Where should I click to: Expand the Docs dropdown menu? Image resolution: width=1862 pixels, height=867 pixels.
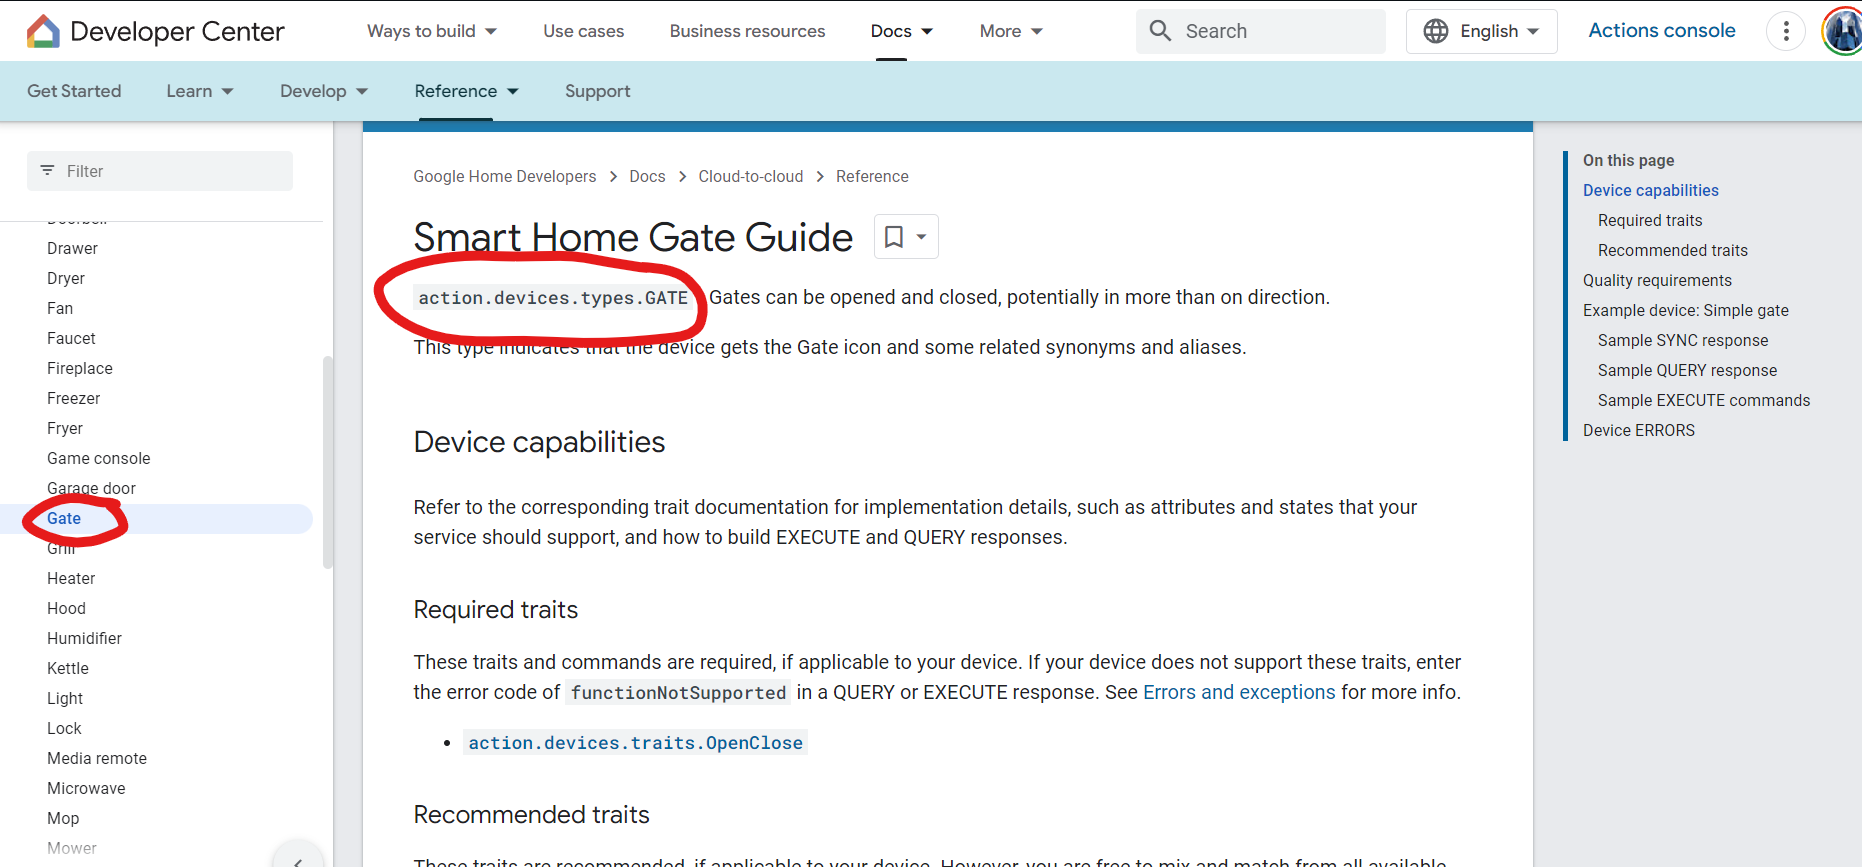(902, 31)
